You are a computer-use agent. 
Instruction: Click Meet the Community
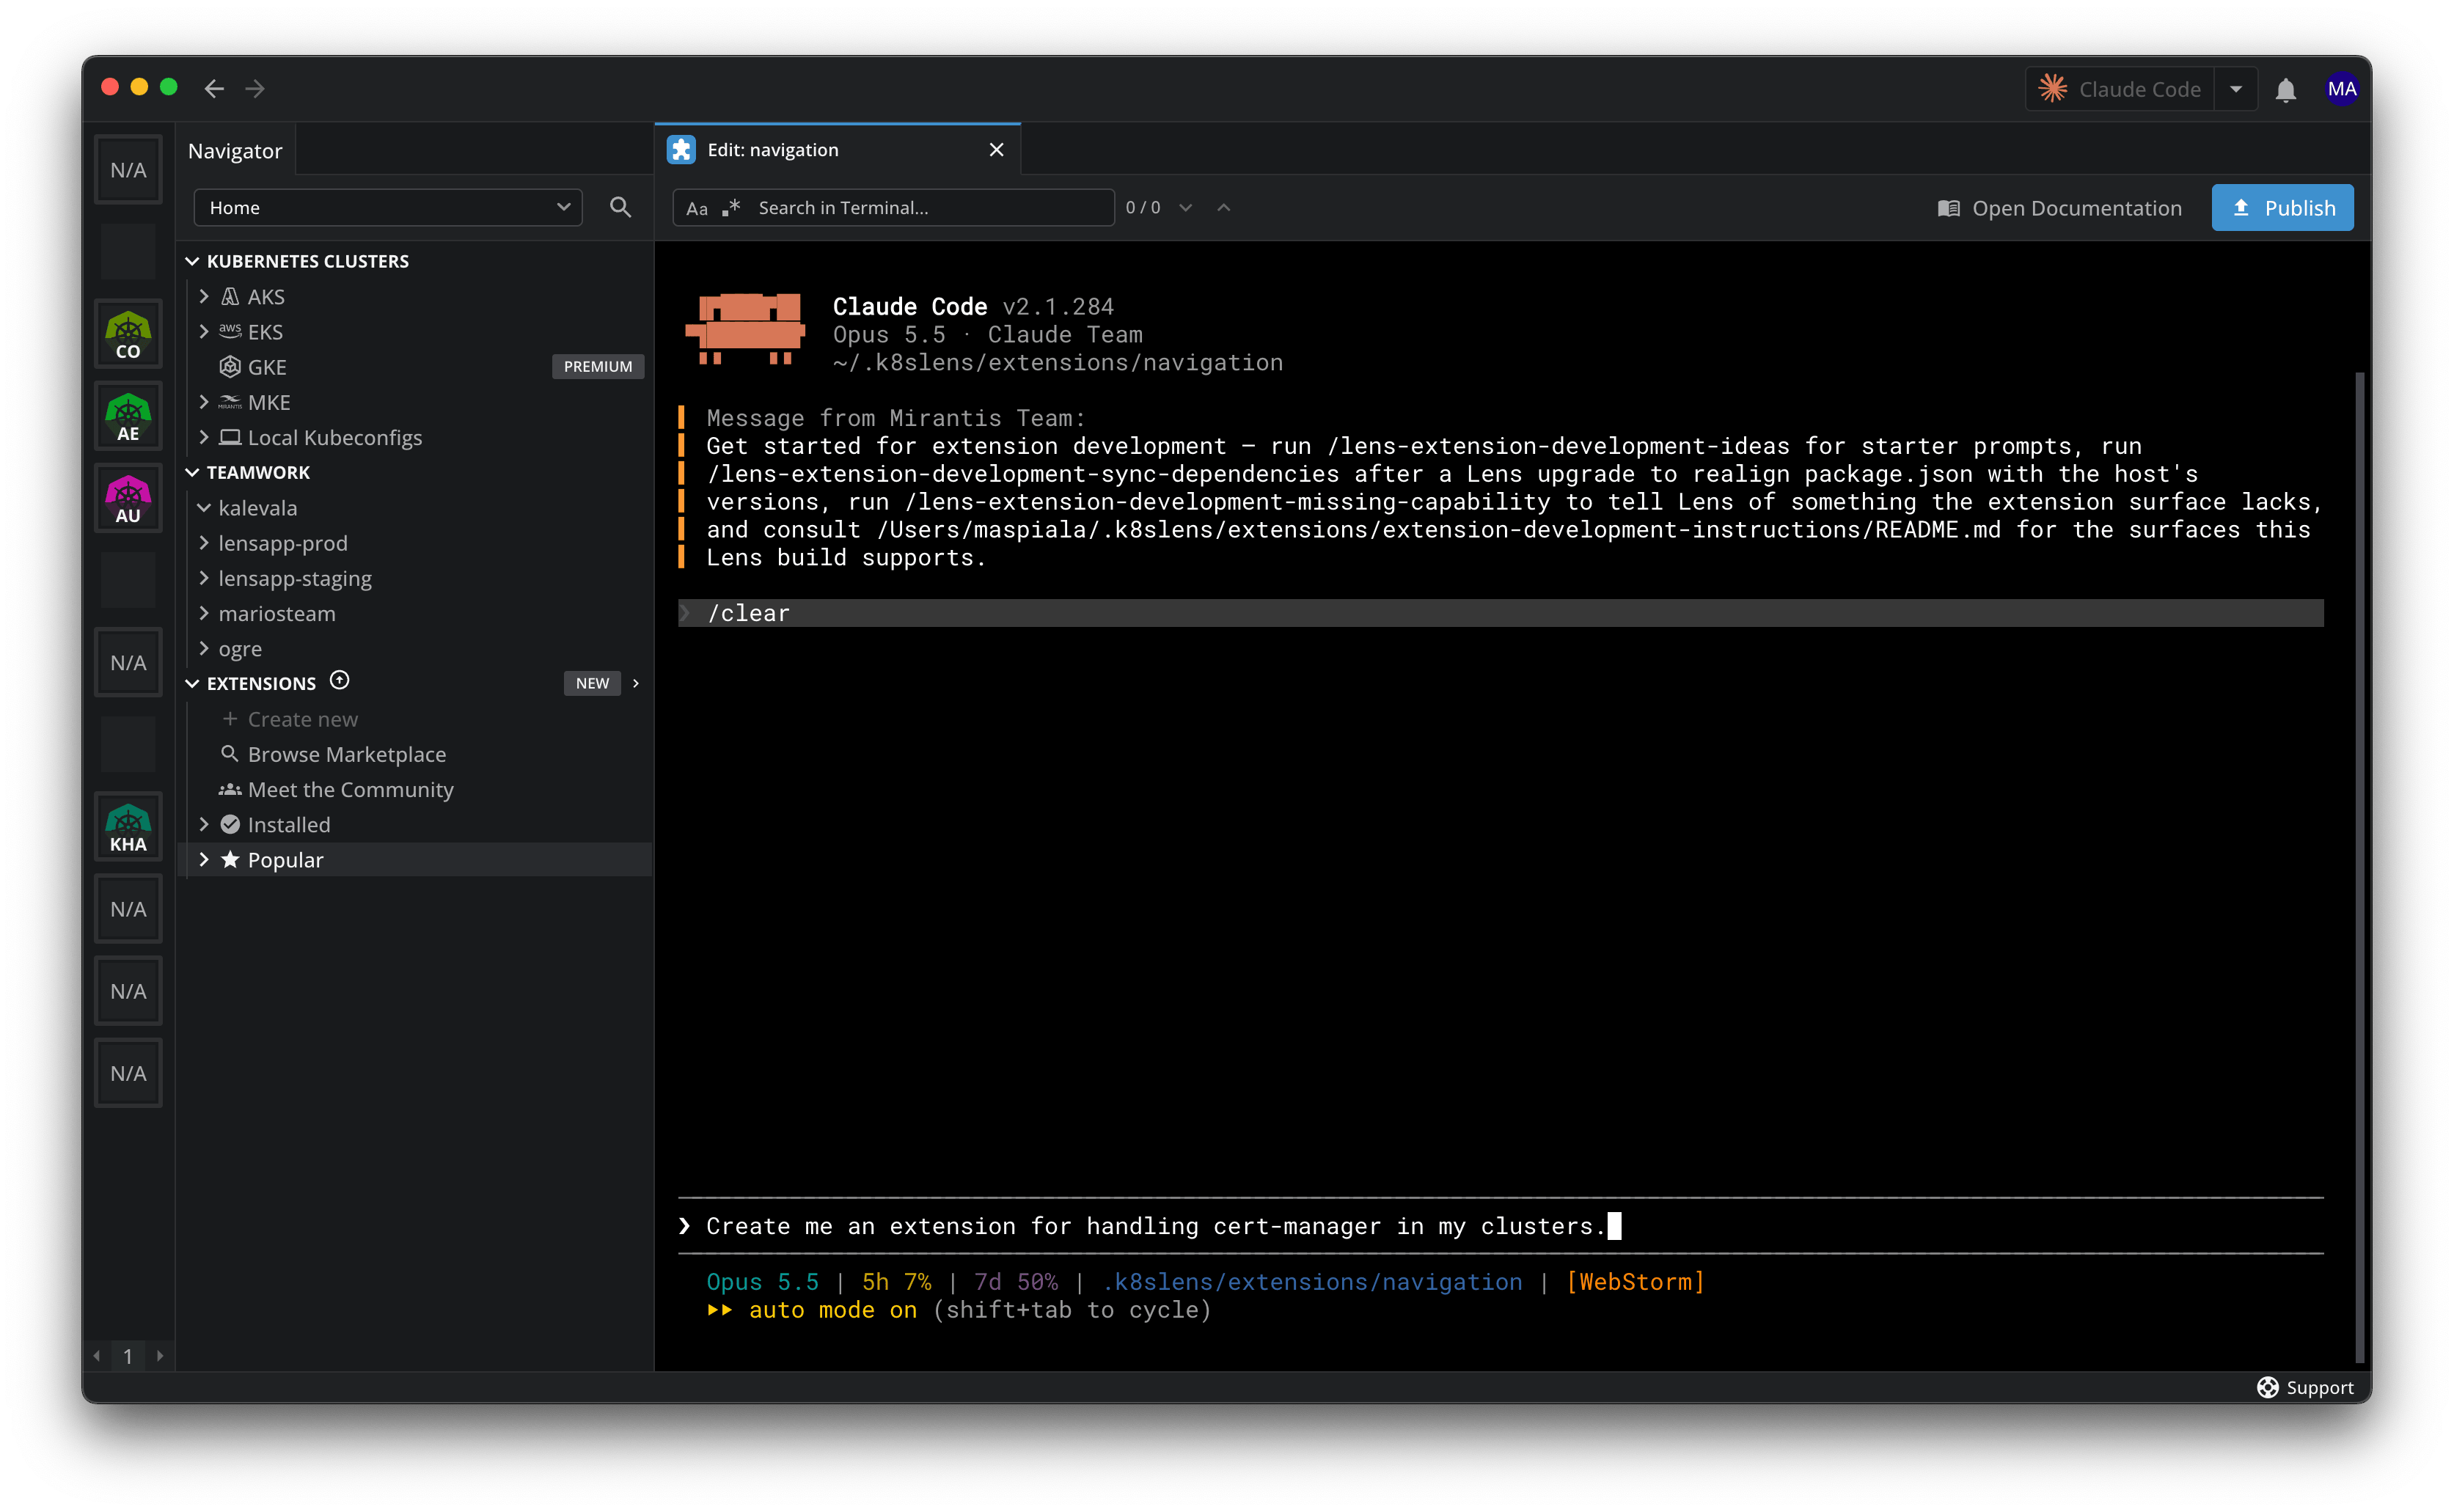coord(350,789)
